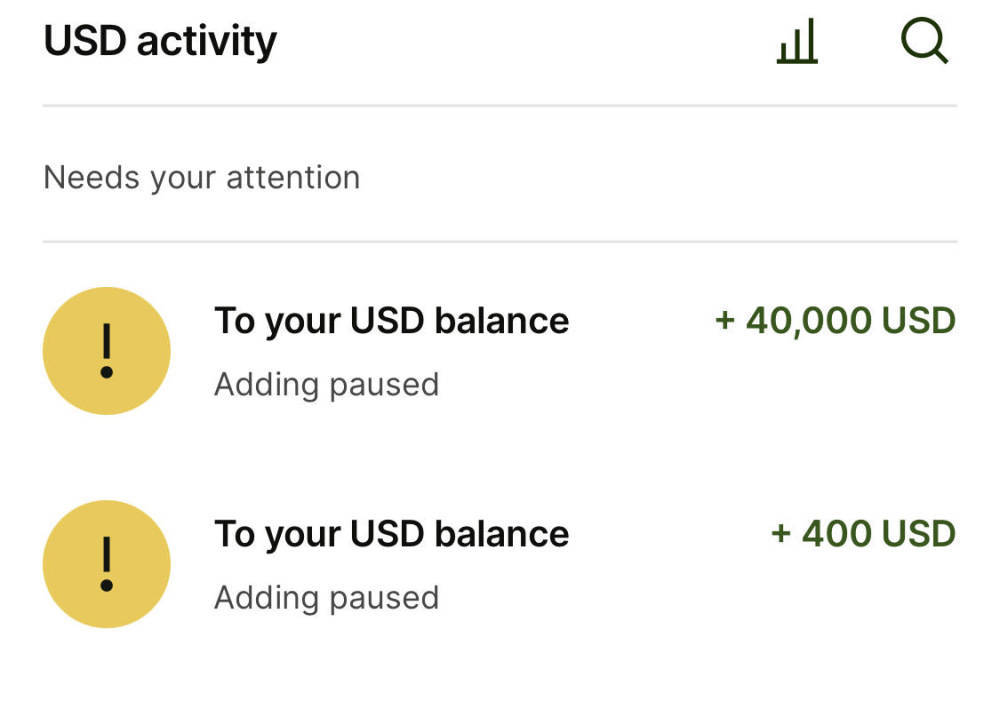1000x717 pixels.
Task: Select "Adding paused" status under 40,000 USD transaction
Action: click(326, 384)
